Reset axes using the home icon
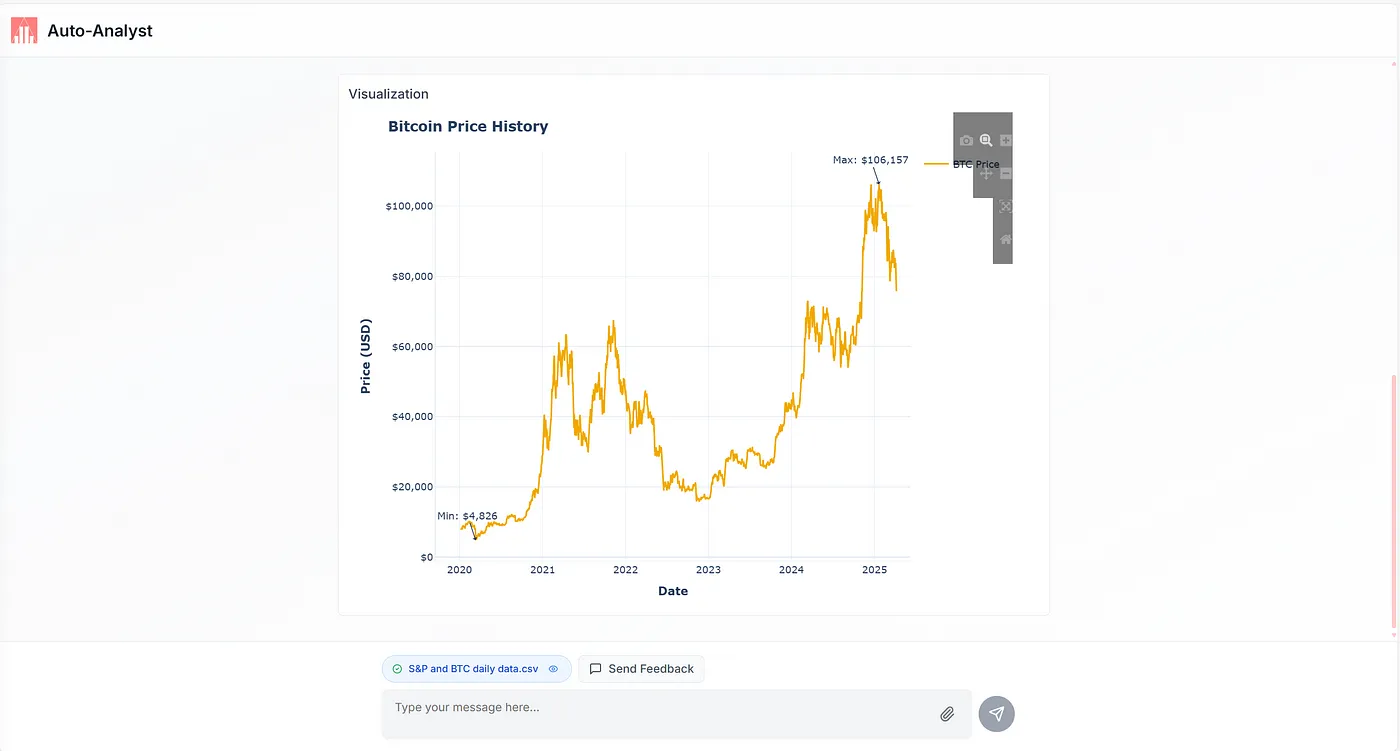 [x=1006, y=240]
